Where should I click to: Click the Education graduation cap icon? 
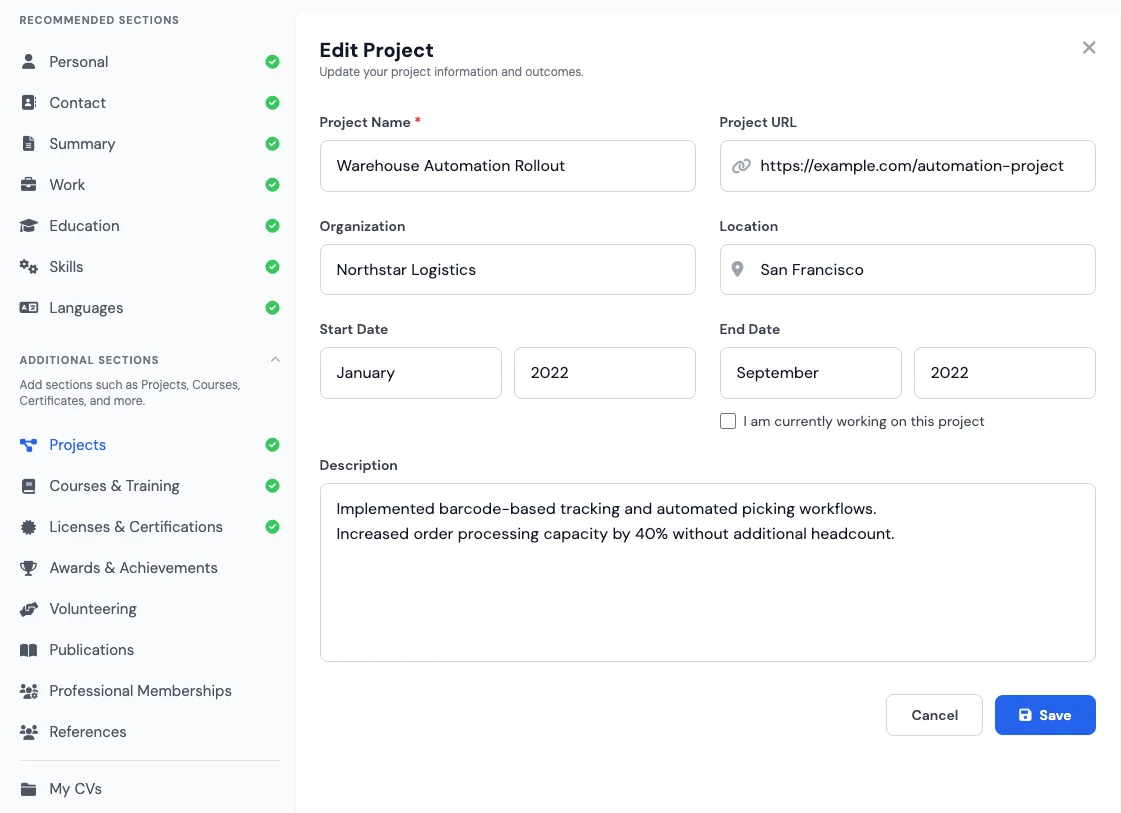tap(29, 226)
